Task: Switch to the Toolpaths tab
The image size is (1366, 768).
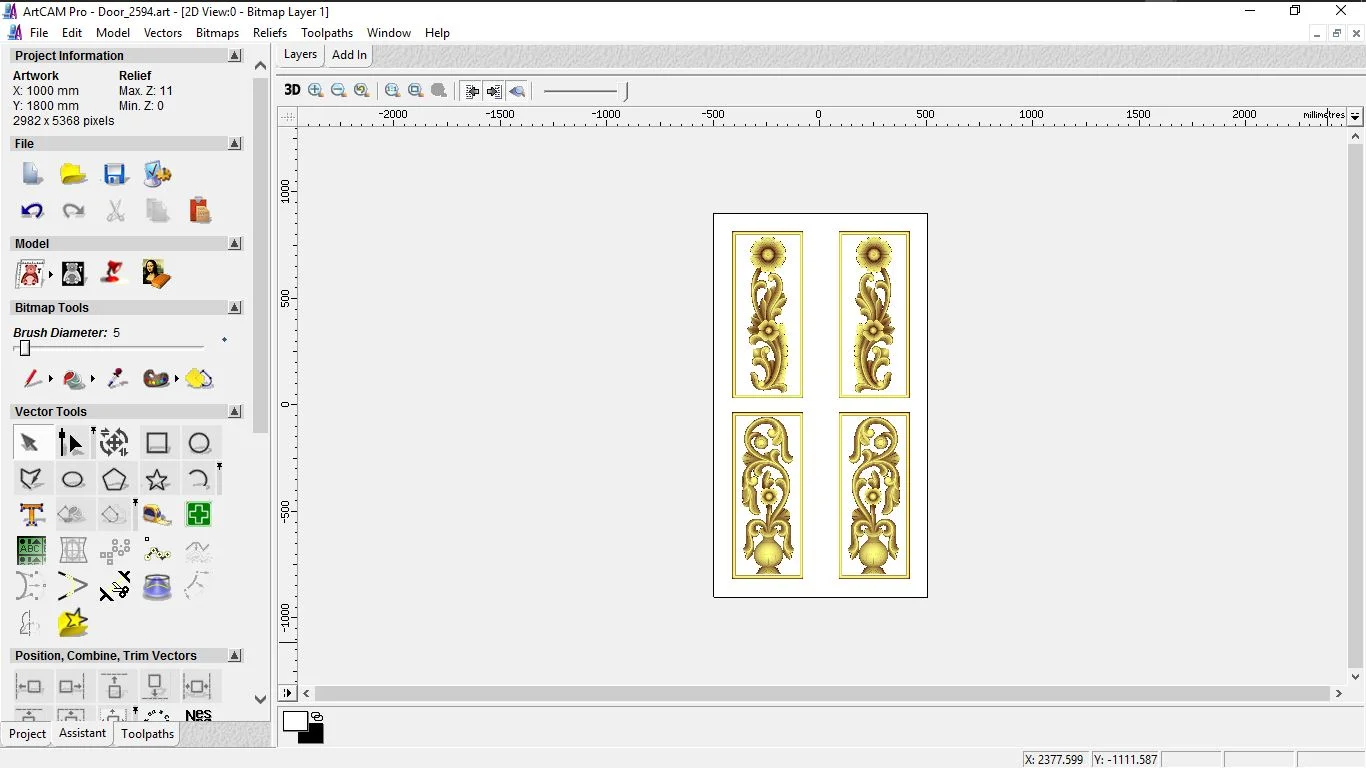Action: click(x=147, y=734)
